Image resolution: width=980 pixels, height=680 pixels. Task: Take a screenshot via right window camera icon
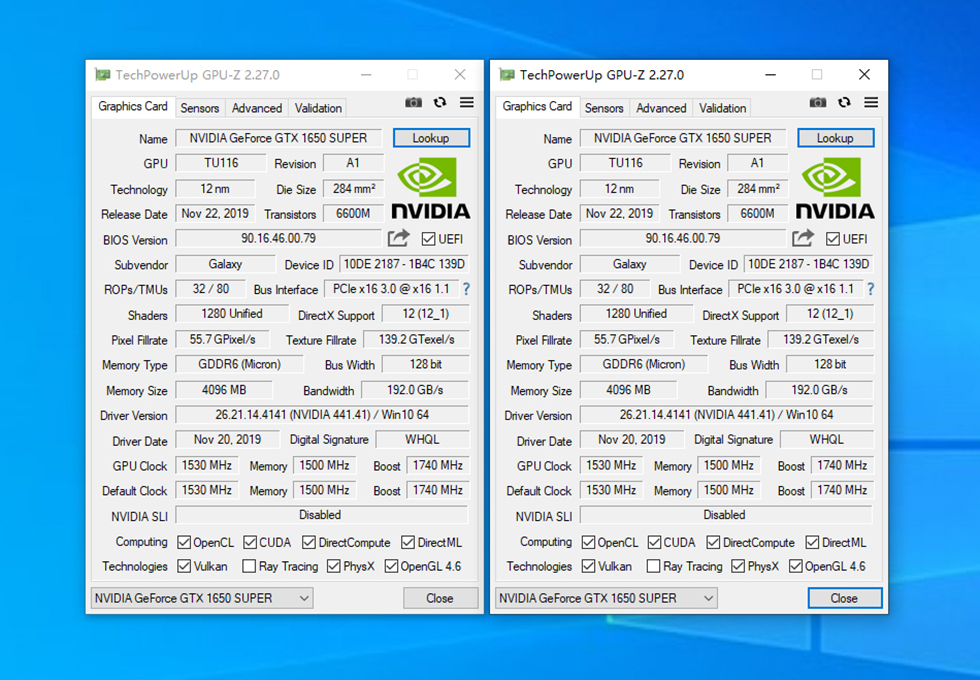coord(818,102)
